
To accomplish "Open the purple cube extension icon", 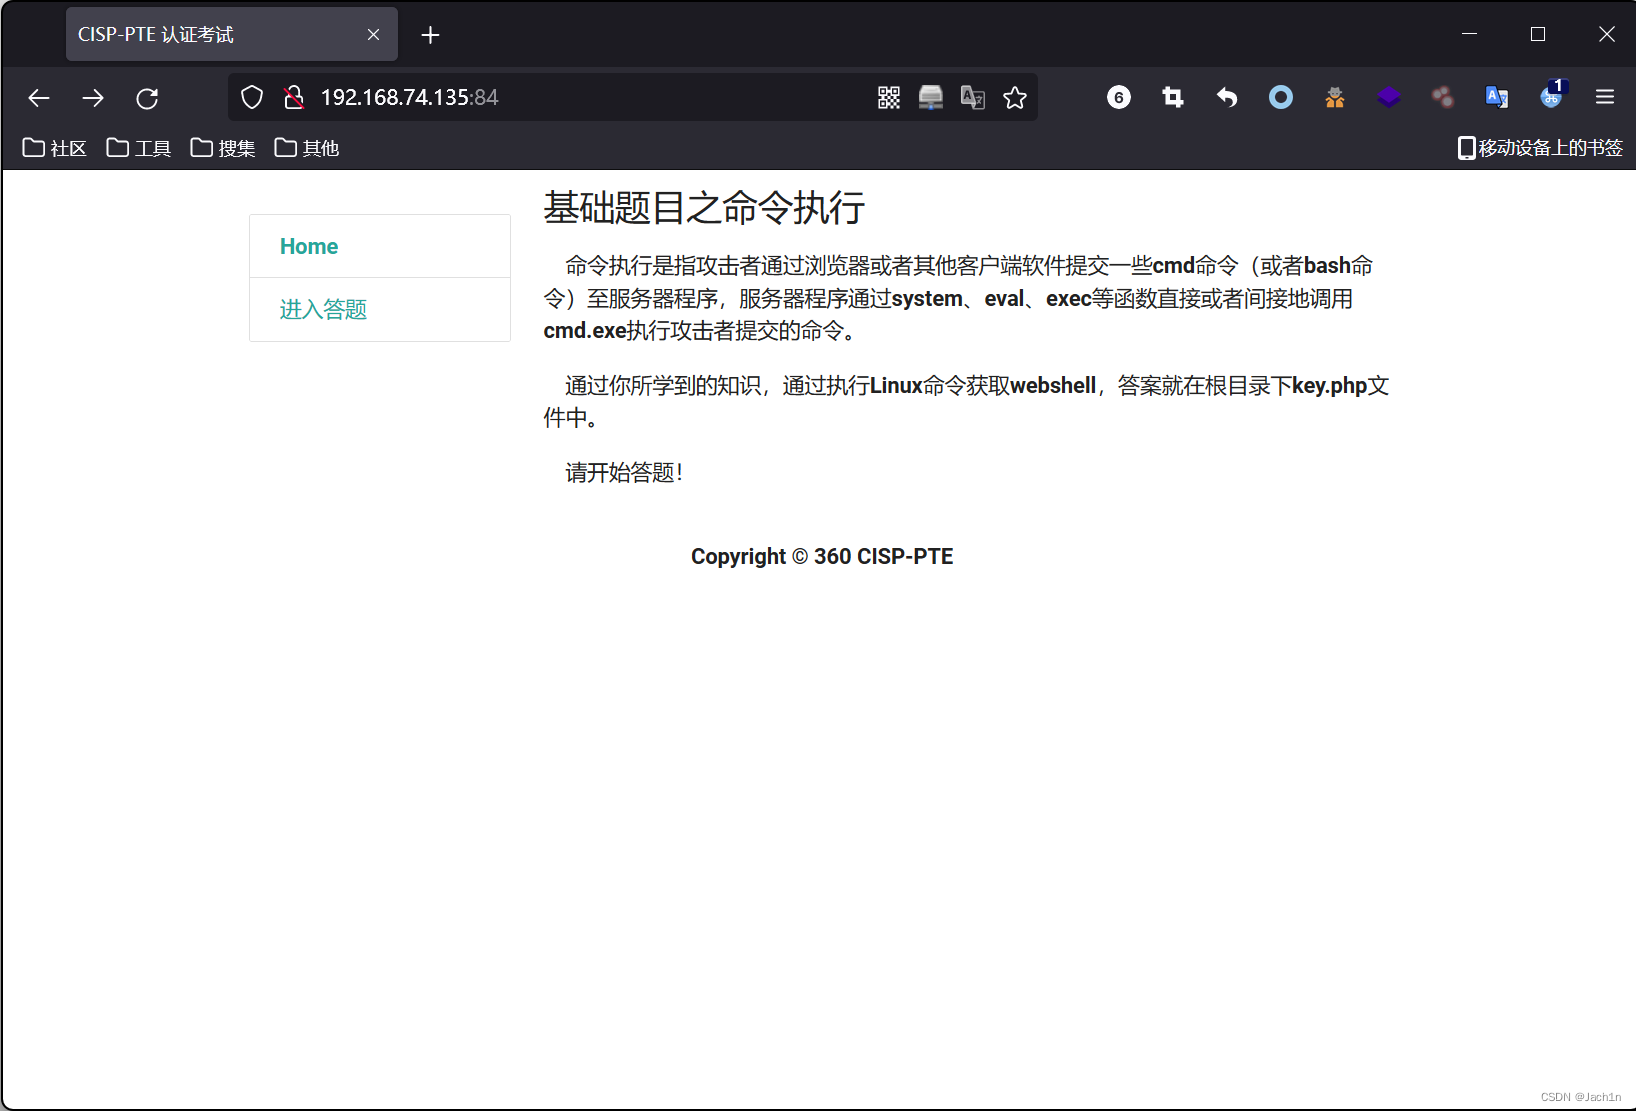I will [1389, 97].
